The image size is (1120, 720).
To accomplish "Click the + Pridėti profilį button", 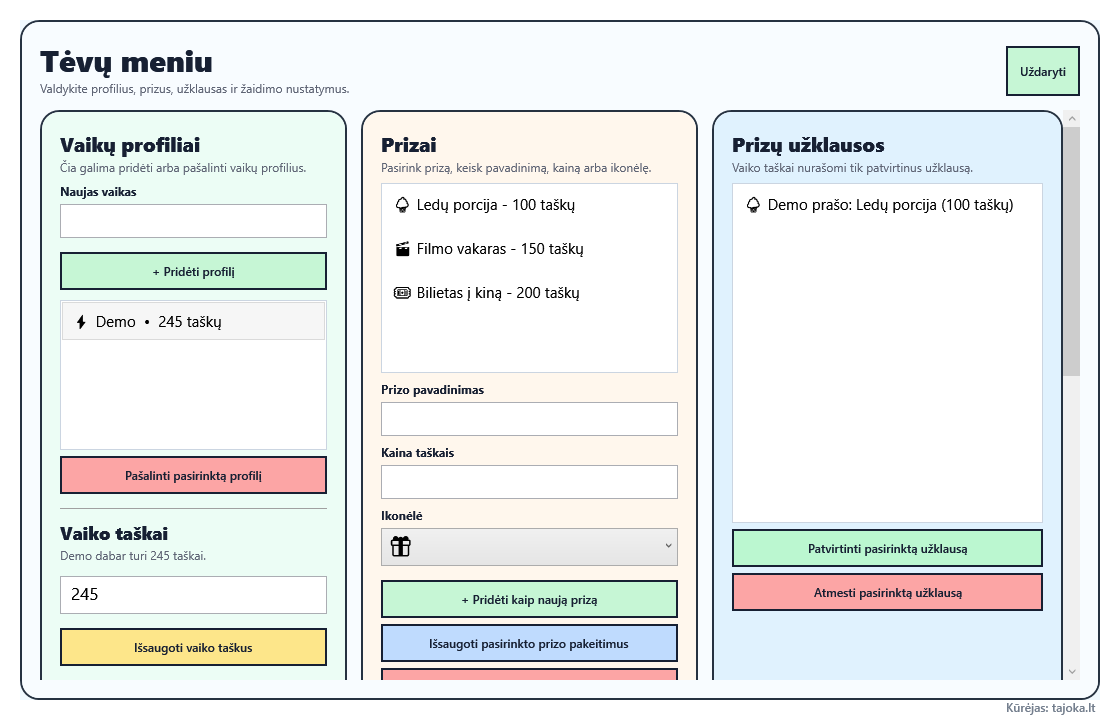I will click(x=194, y=271).
